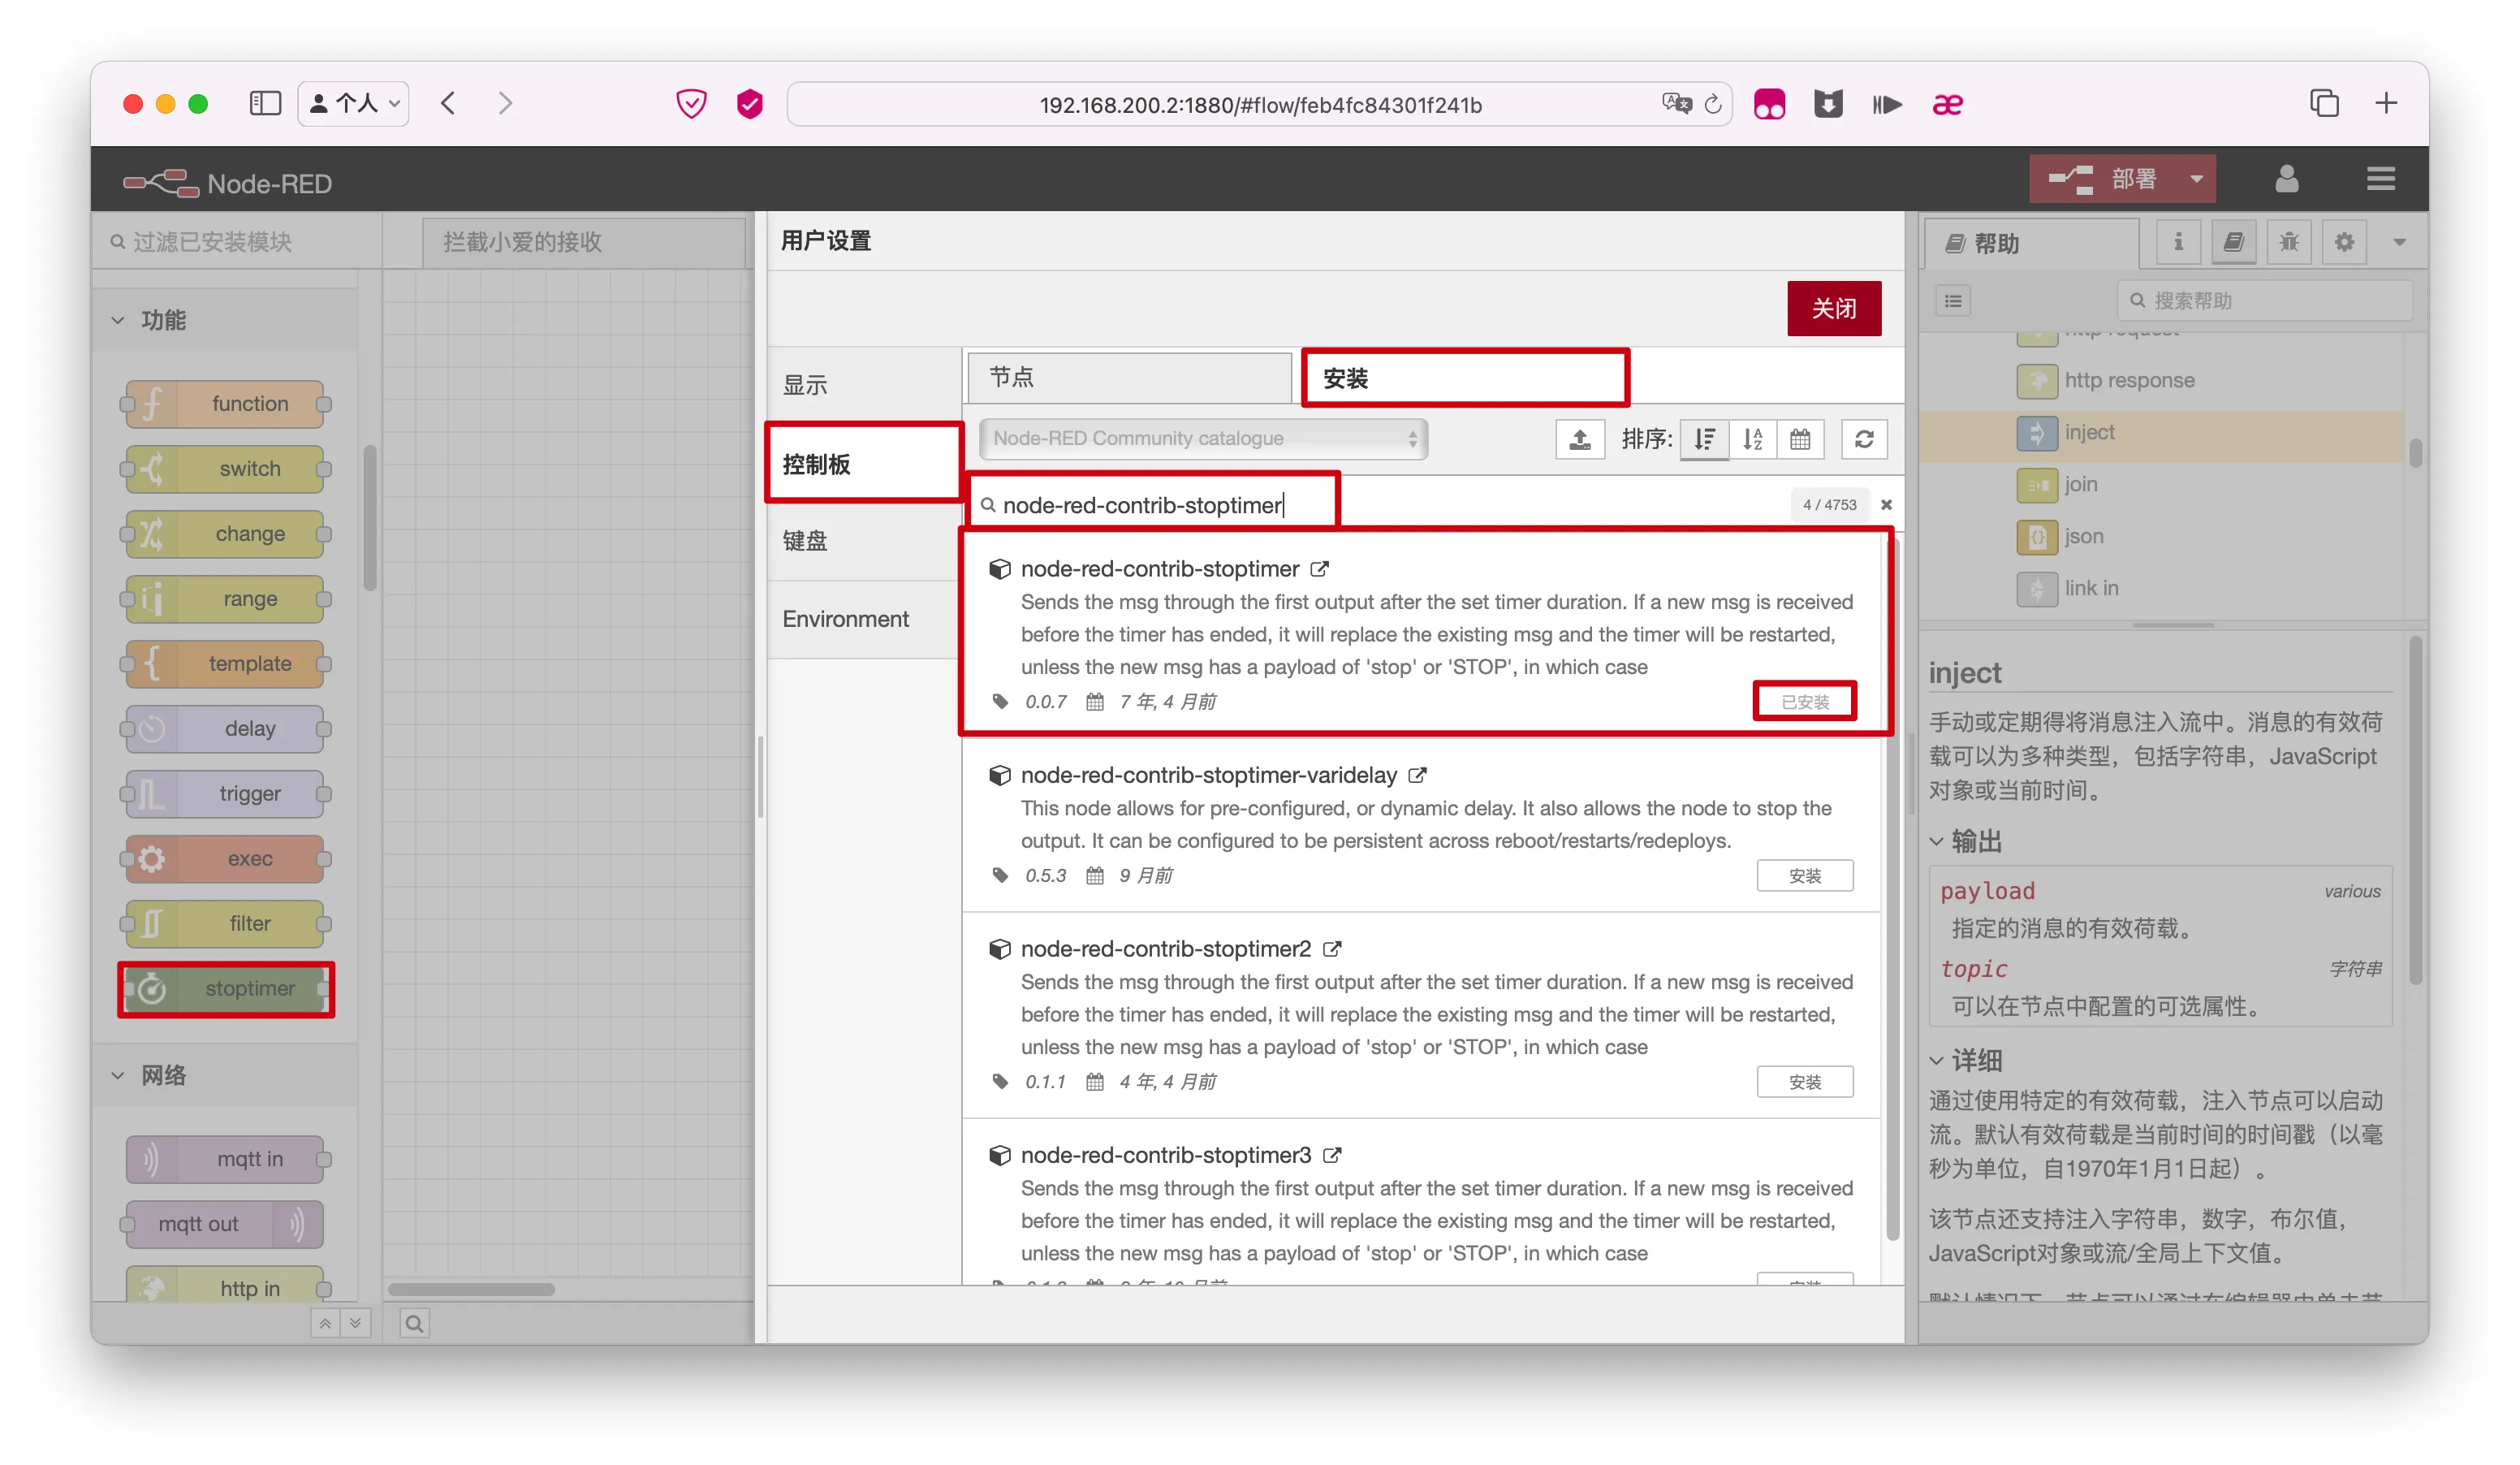Open the sidebar tabs dropdown arrow
2520x1465 pixels.
coord(2399,242)
